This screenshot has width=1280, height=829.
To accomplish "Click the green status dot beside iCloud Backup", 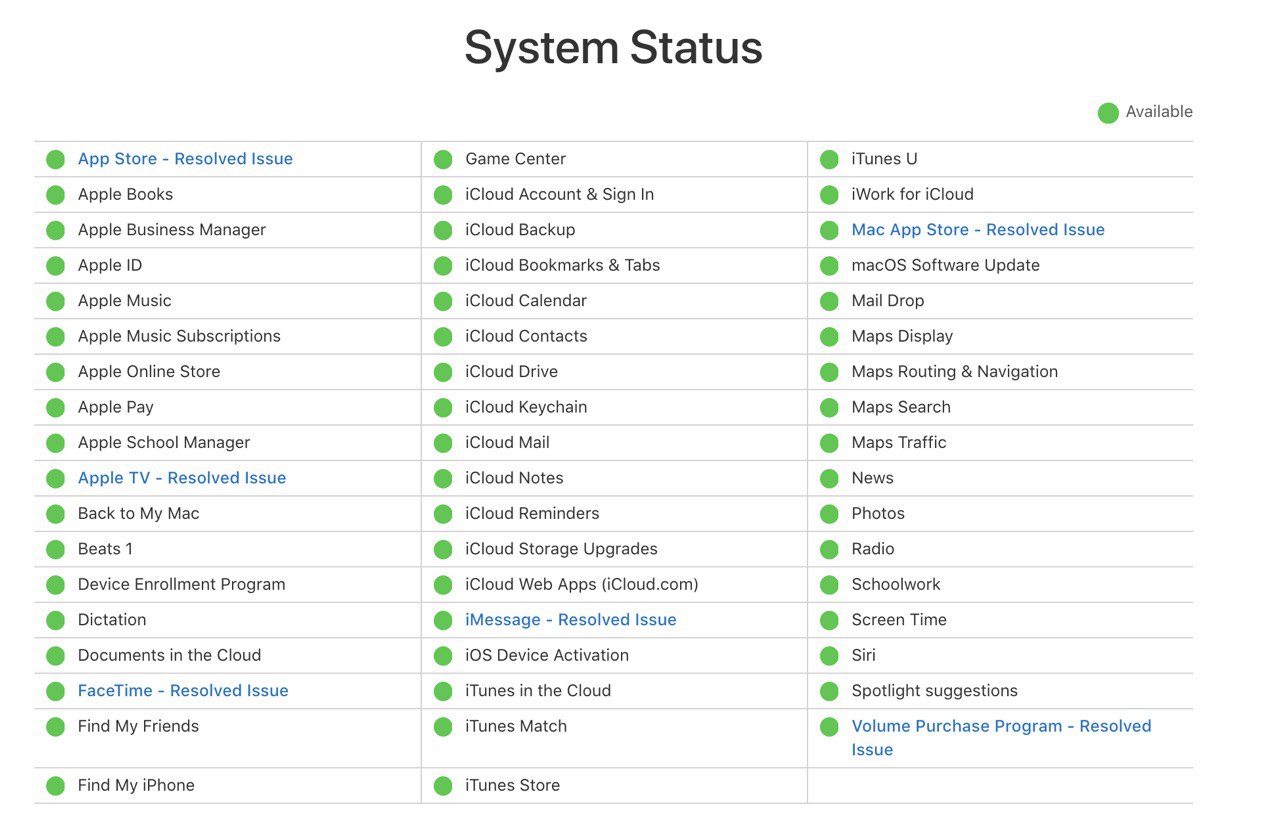I will [443, 231].
